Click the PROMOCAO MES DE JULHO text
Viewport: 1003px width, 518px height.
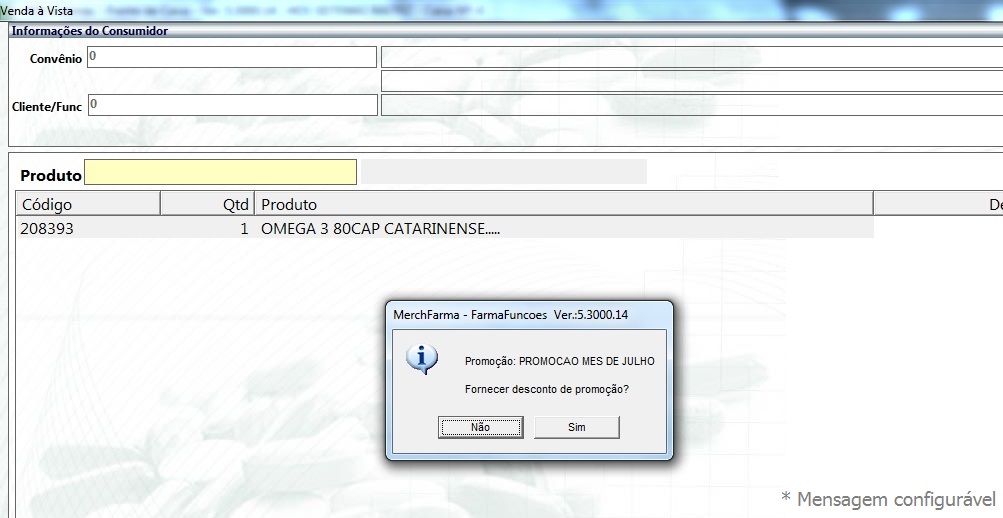pos(560,361)
